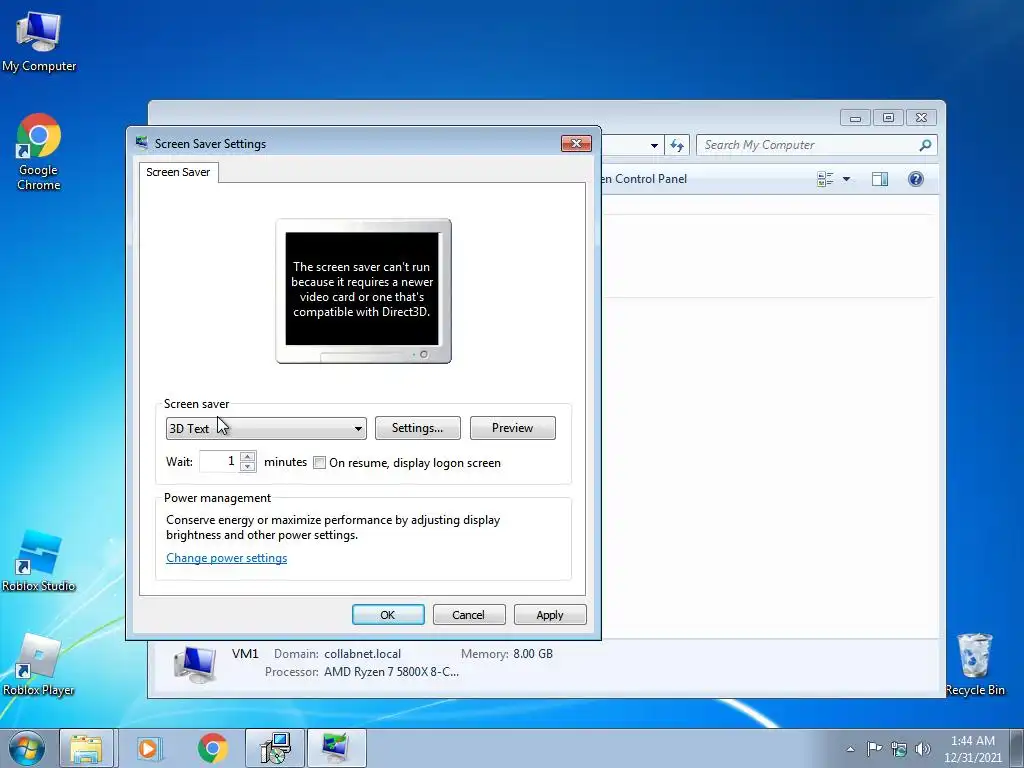1024x768 pixels.
Task: Expand the view options dropdown arrow
Action: tap(846, 179)
